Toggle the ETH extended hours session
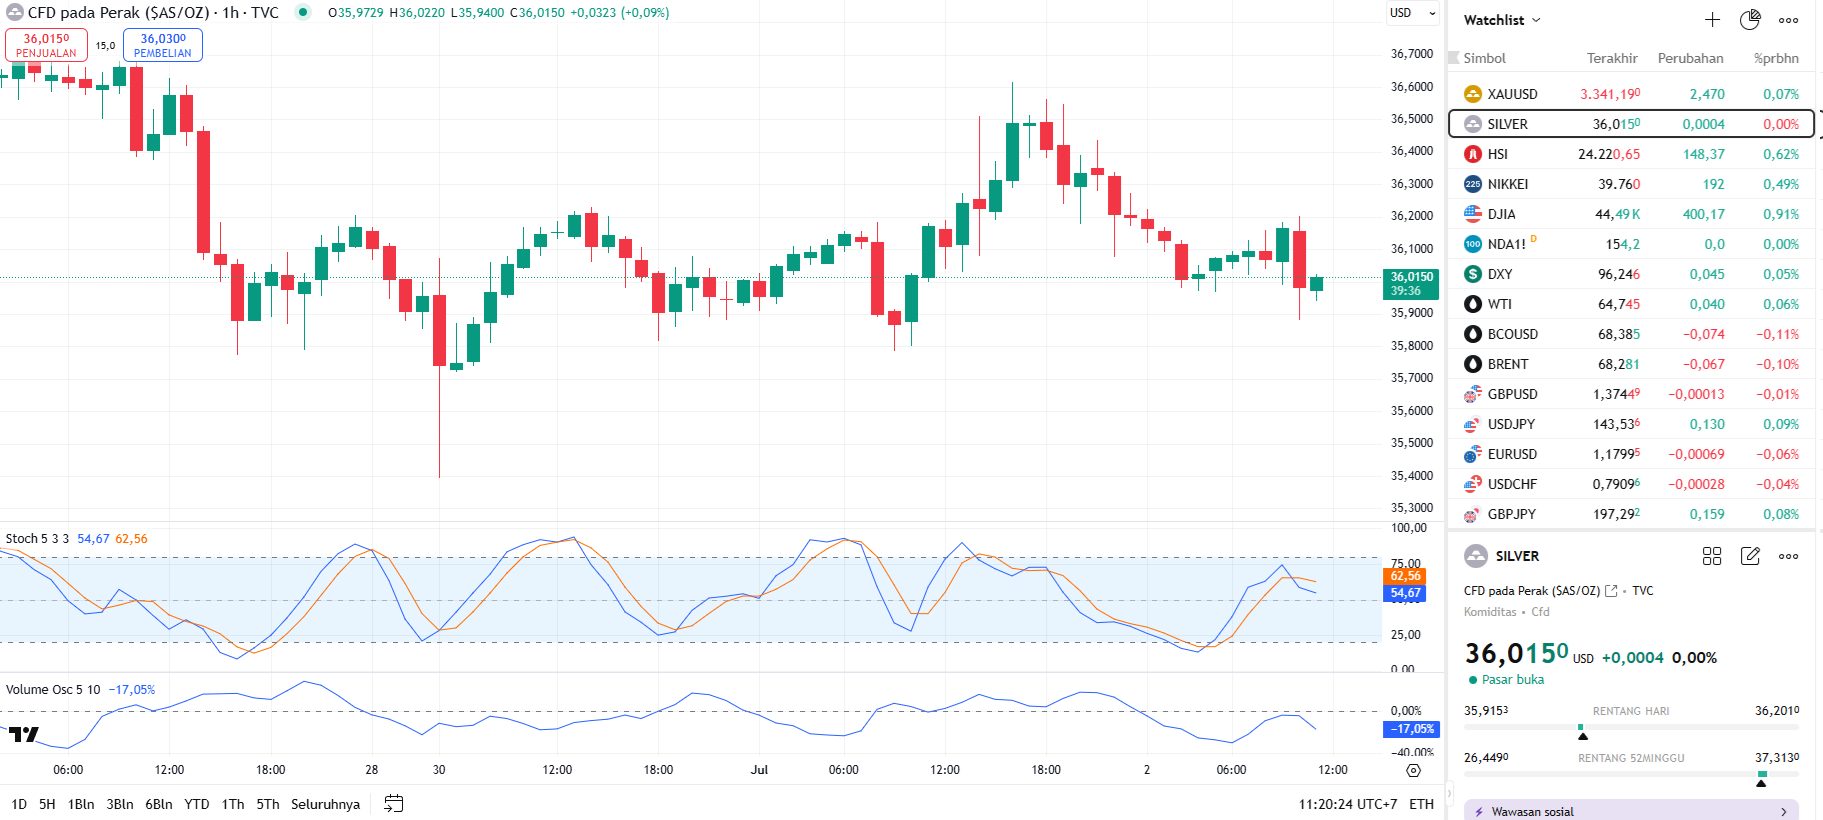The image size is (1823, 820). click(x=1421, y=804)
